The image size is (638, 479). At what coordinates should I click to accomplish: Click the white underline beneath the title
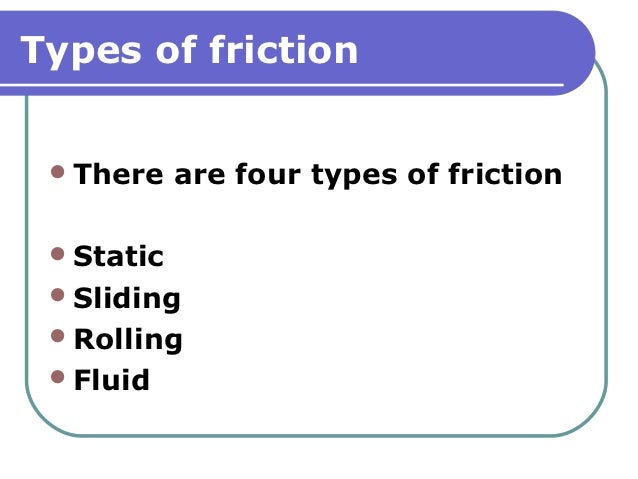coord(282,85)
